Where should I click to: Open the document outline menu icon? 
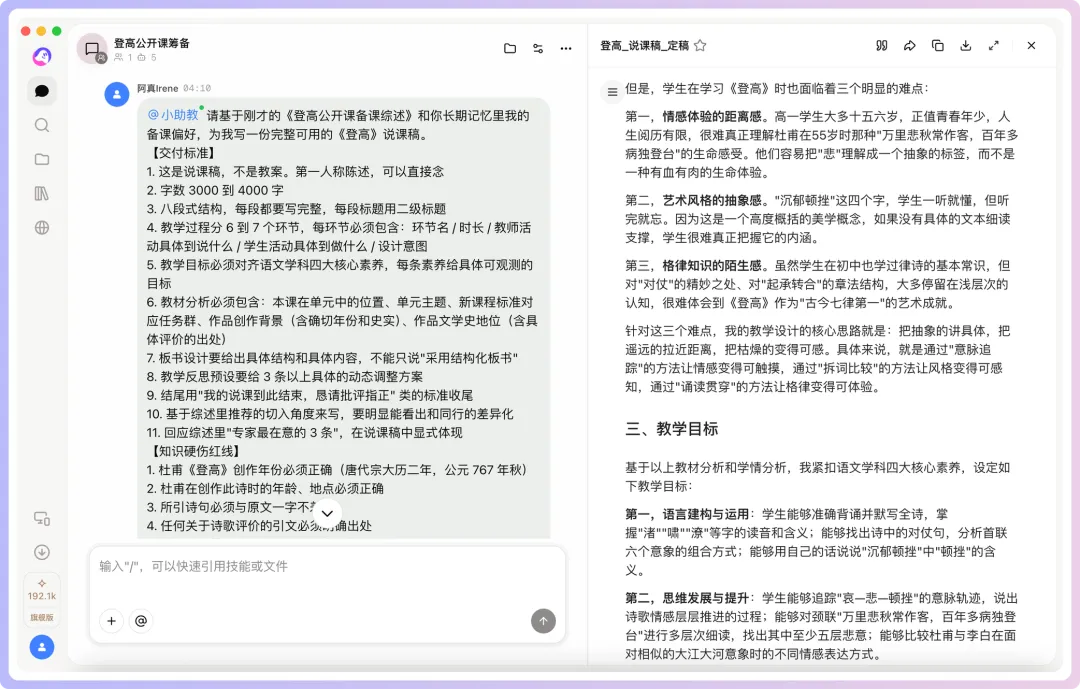click(x=612, y=92)
